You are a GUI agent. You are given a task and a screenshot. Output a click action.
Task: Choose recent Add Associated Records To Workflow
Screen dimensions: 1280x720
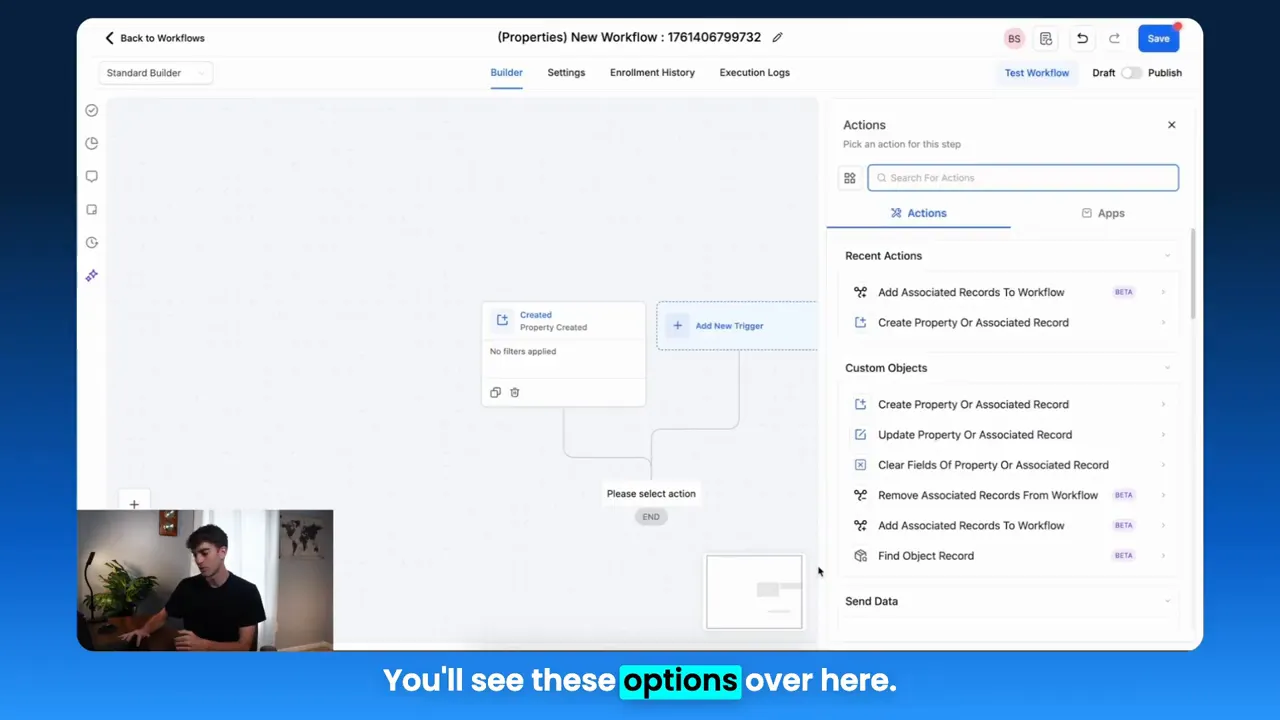(1010, 292)
